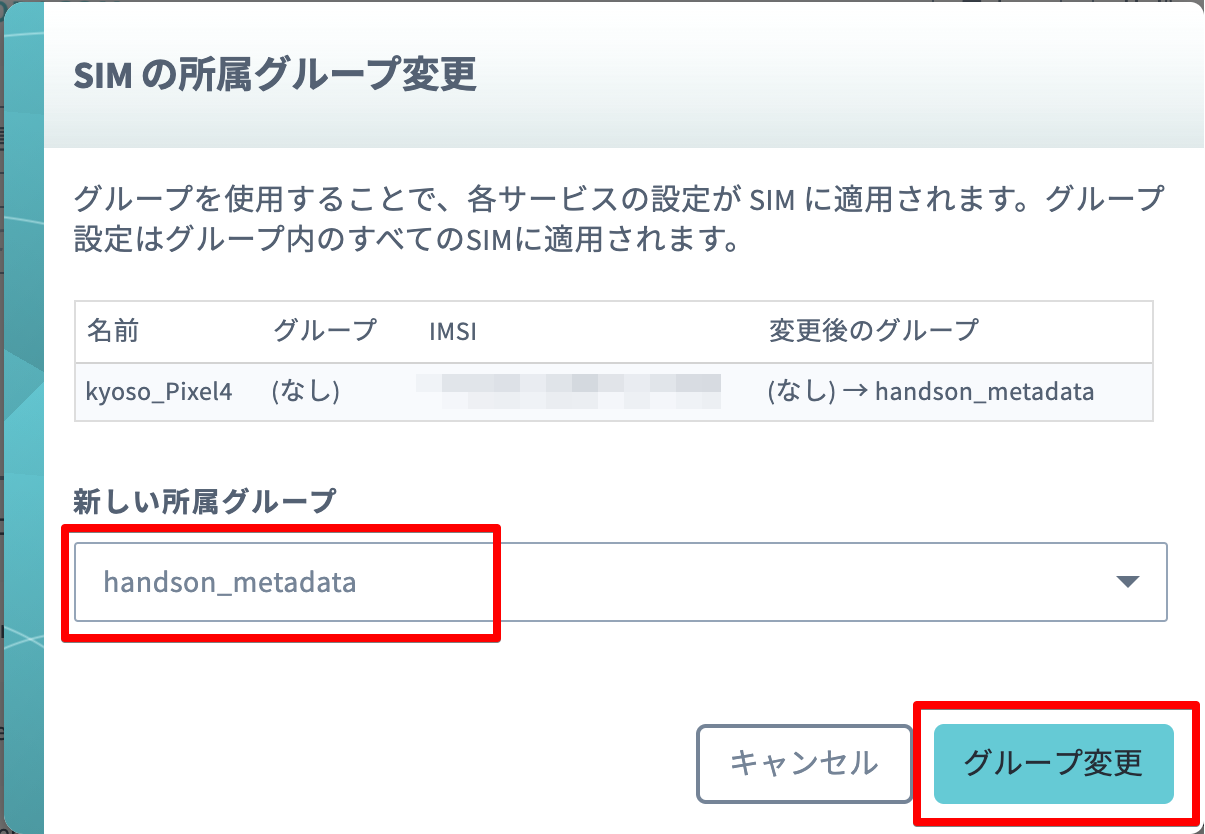Screen dimensions: 1205x834
Task: Select the 名前 column header
Action: pyautogui.click(x=111, y=330)
